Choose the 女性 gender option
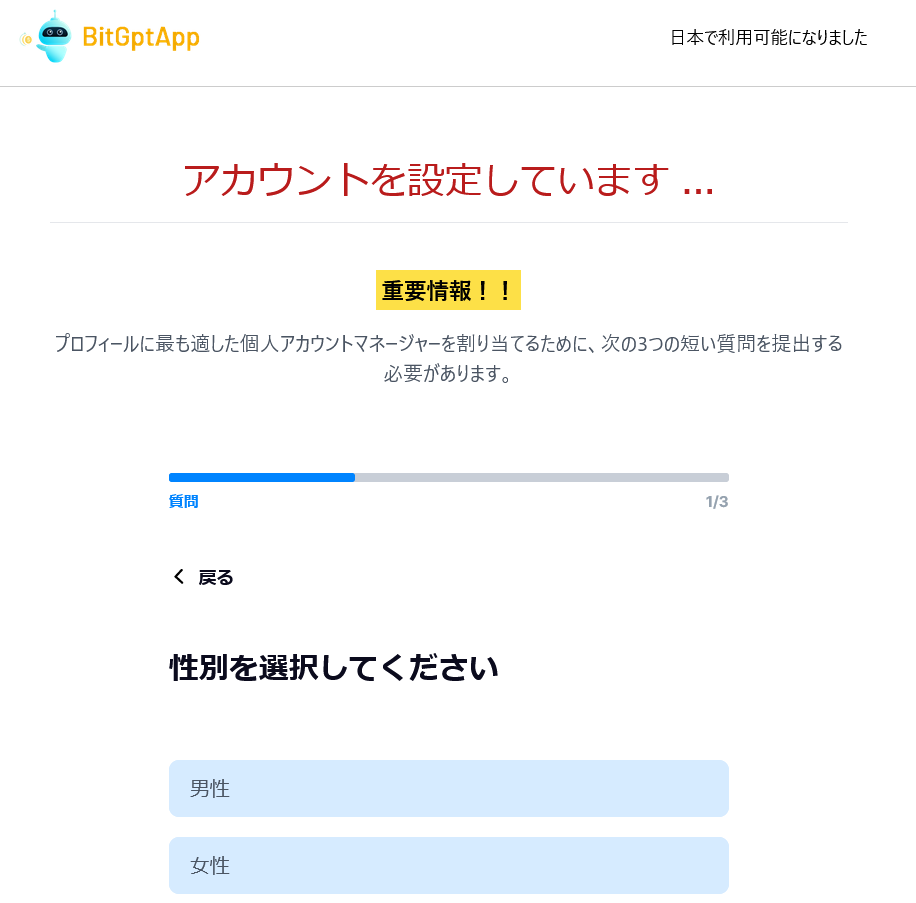This screenshot has height=903, width=916. point(448,865)
